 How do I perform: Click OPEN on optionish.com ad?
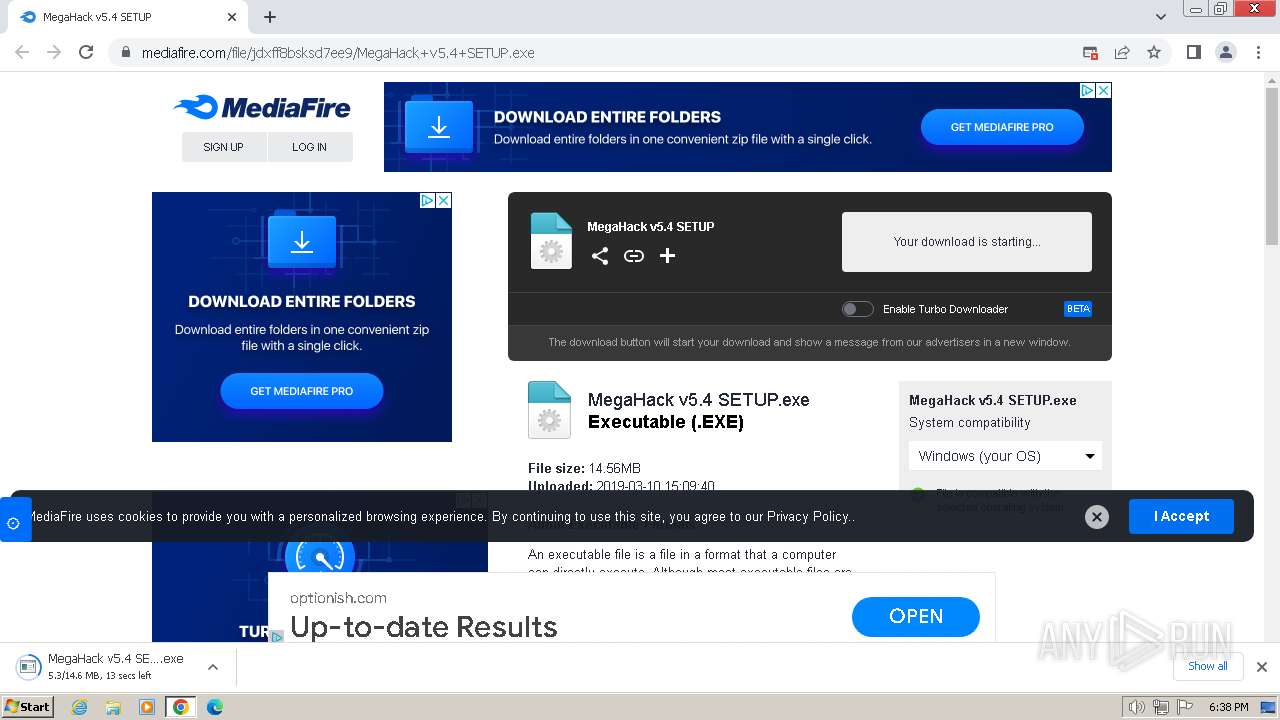[916, 617]
